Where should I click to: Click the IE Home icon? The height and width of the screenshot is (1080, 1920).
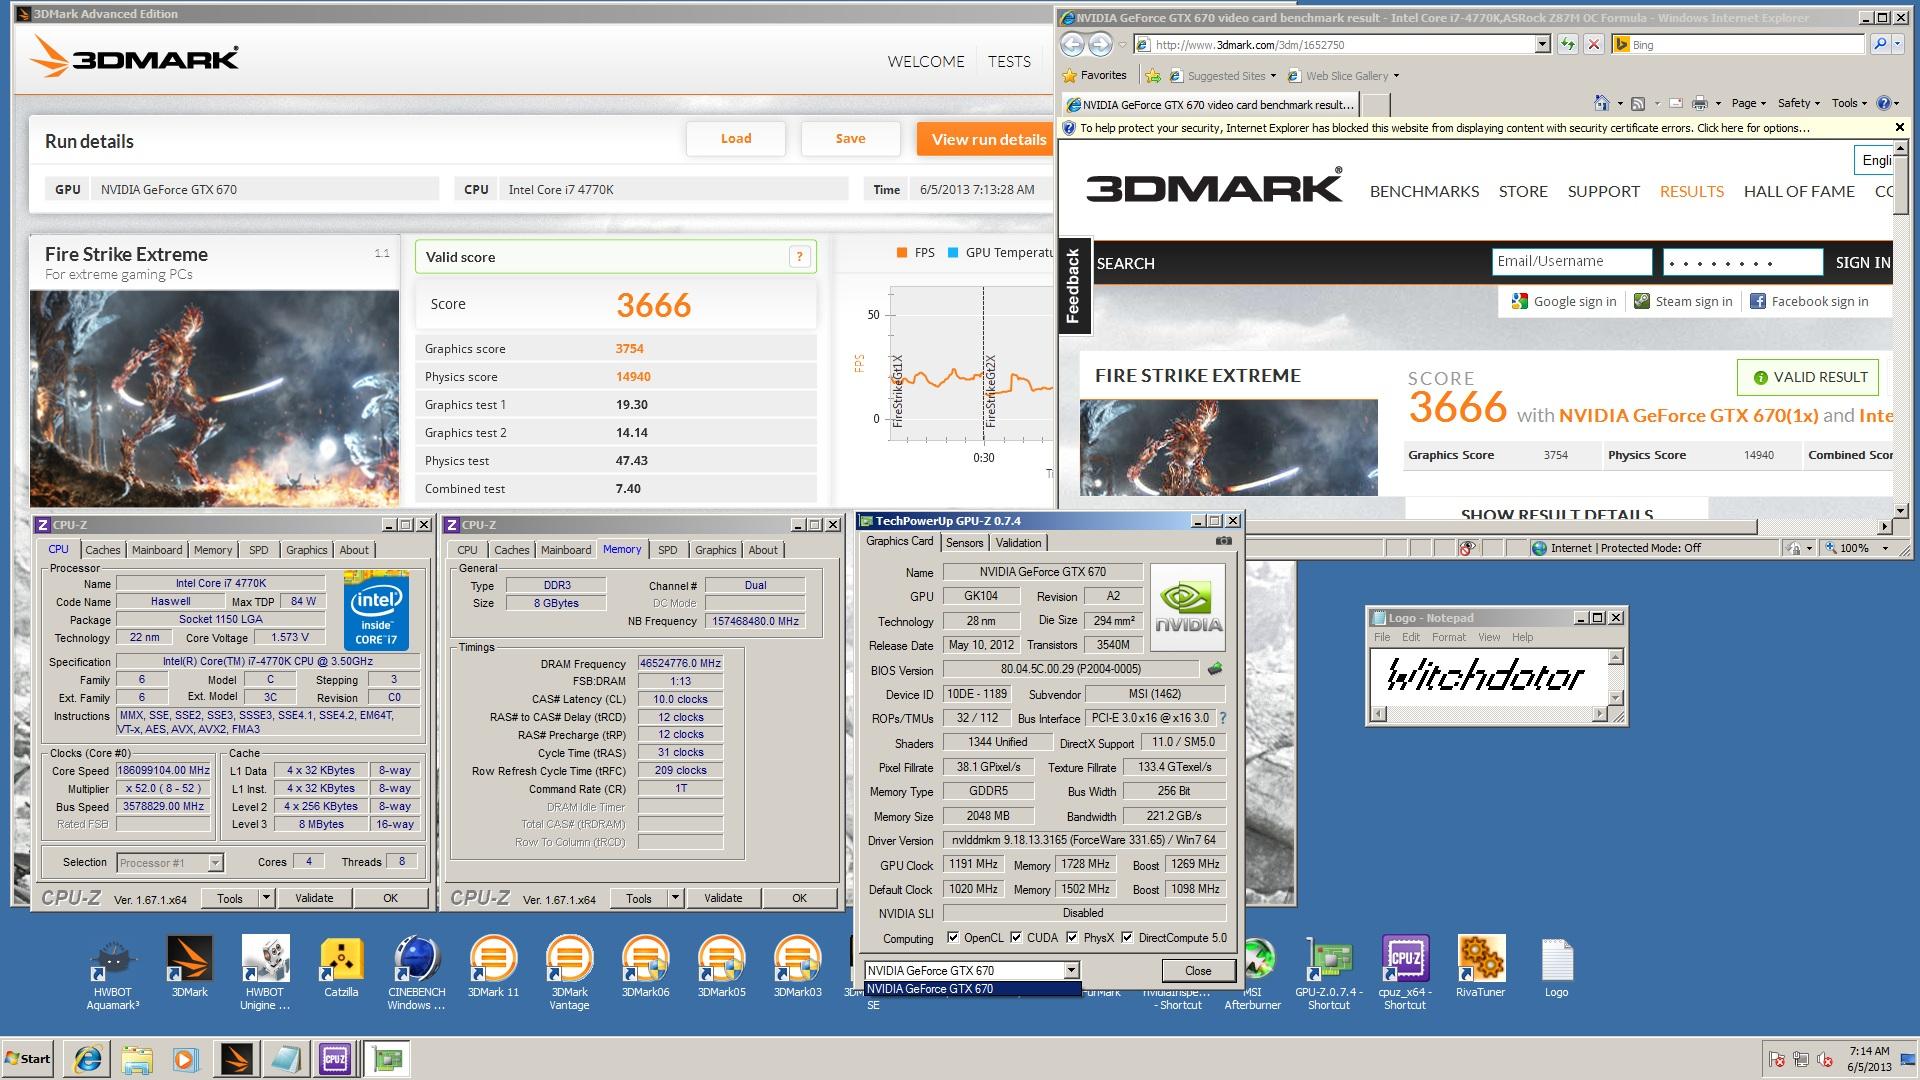pyautogui.click(x=1601, y=103)
